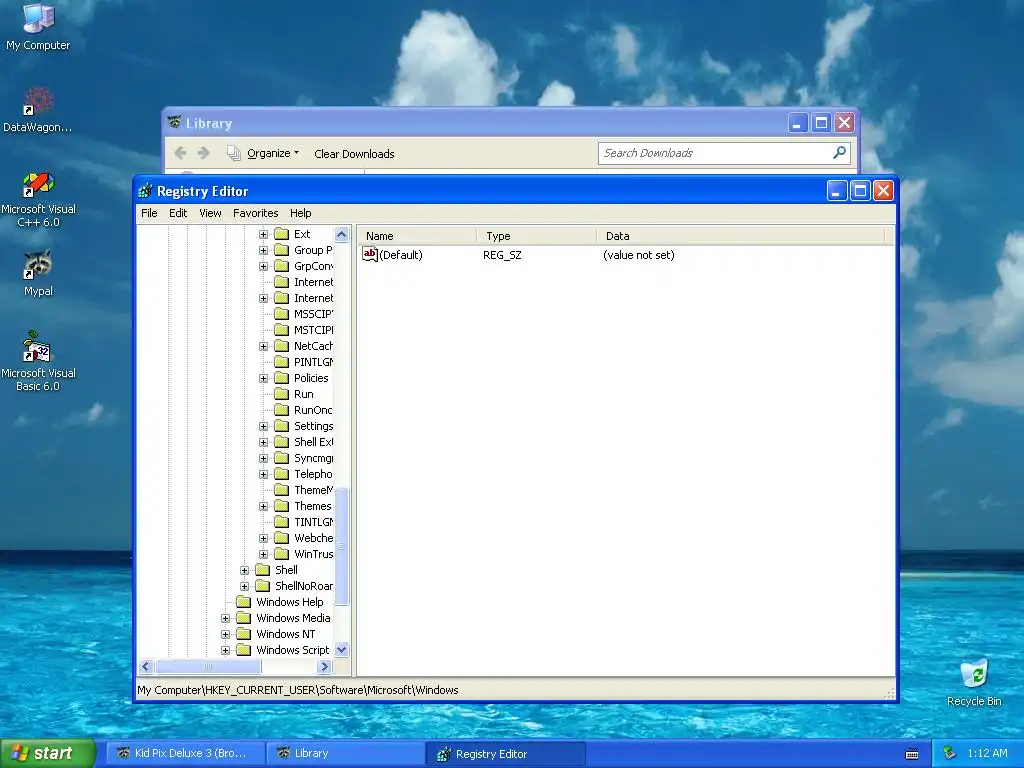
Task: Expand the Settings key node
Action: pyautogui.click(x=263, y=426)
